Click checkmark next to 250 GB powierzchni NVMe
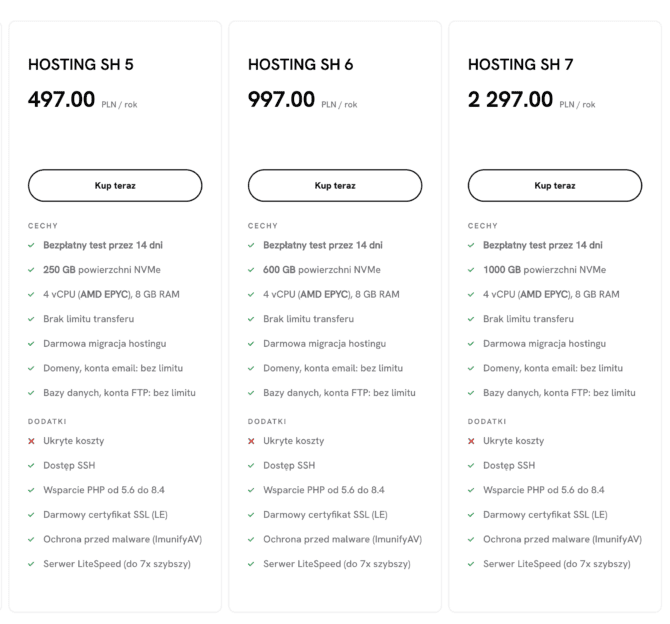The image size is (670, 624). (x=32, y=270)
